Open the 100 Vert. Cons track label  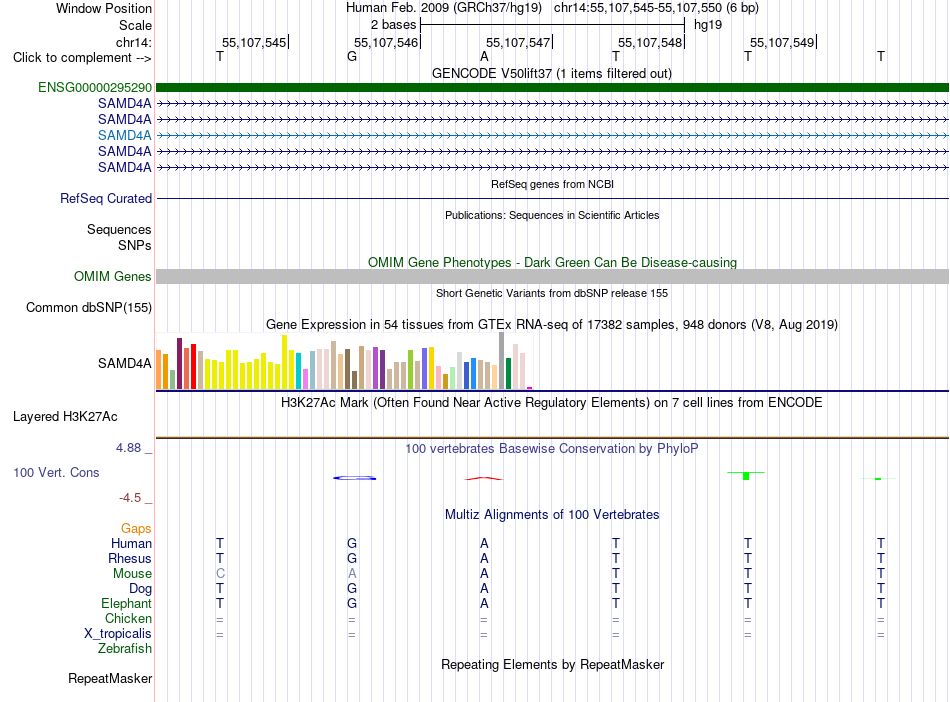pyautogui.click(x=56, y=472)
